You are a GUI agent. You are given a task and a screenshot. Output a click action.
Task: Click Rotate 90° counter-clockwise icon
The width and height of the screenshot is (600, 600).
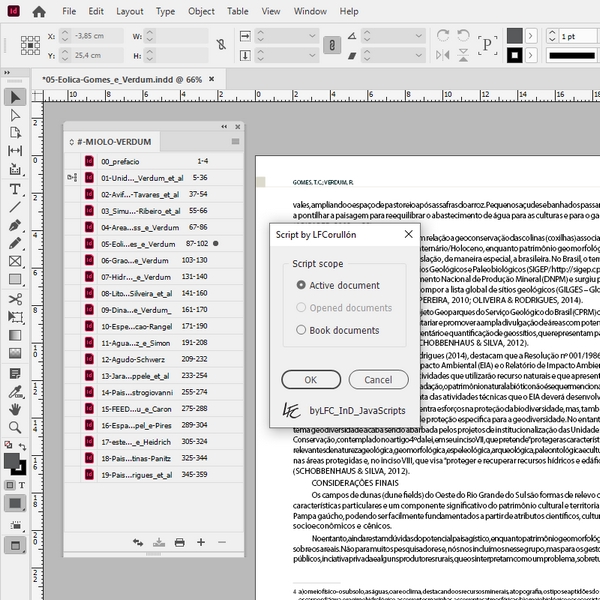[x=463, y=36]
